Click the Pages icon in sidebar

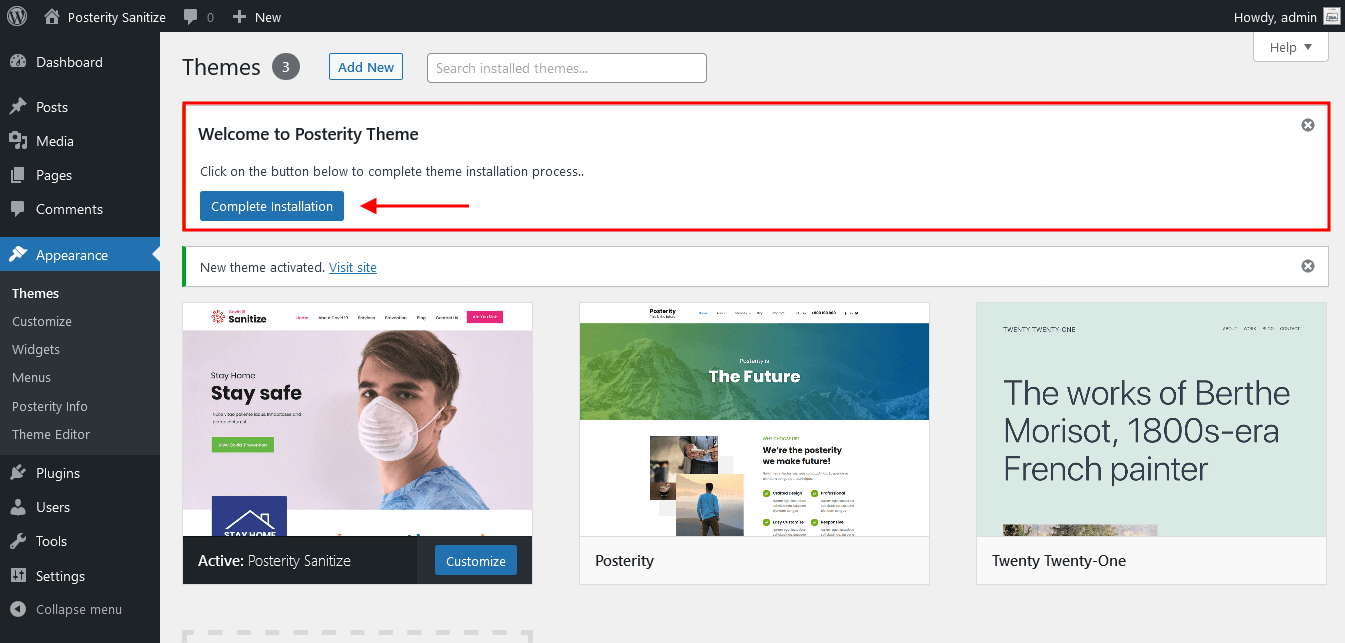pyautogui.click(x=18, y=175)
